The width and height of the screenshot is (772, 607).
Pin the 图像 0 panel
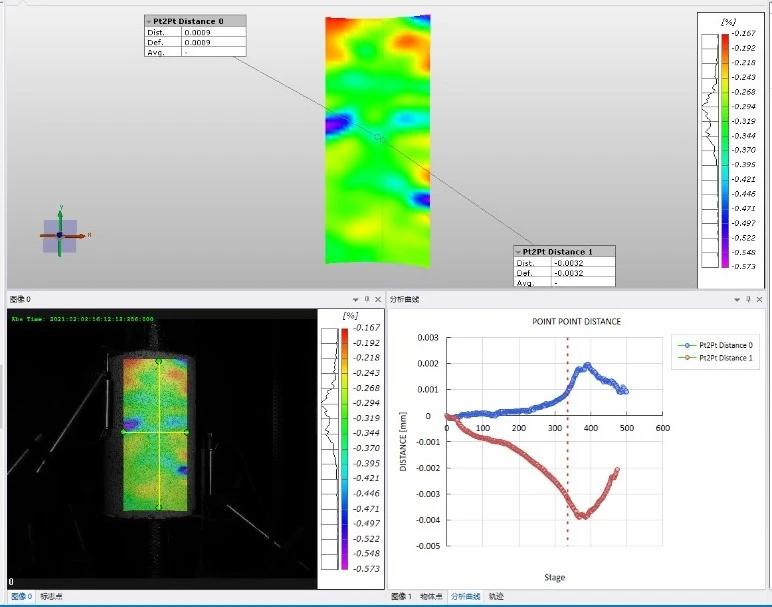pyautogui.click(x=367, y=299)
